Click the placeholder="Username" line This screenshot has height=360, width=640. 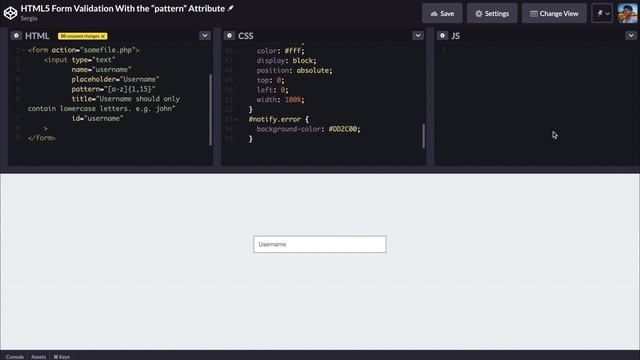click(116, 79)
